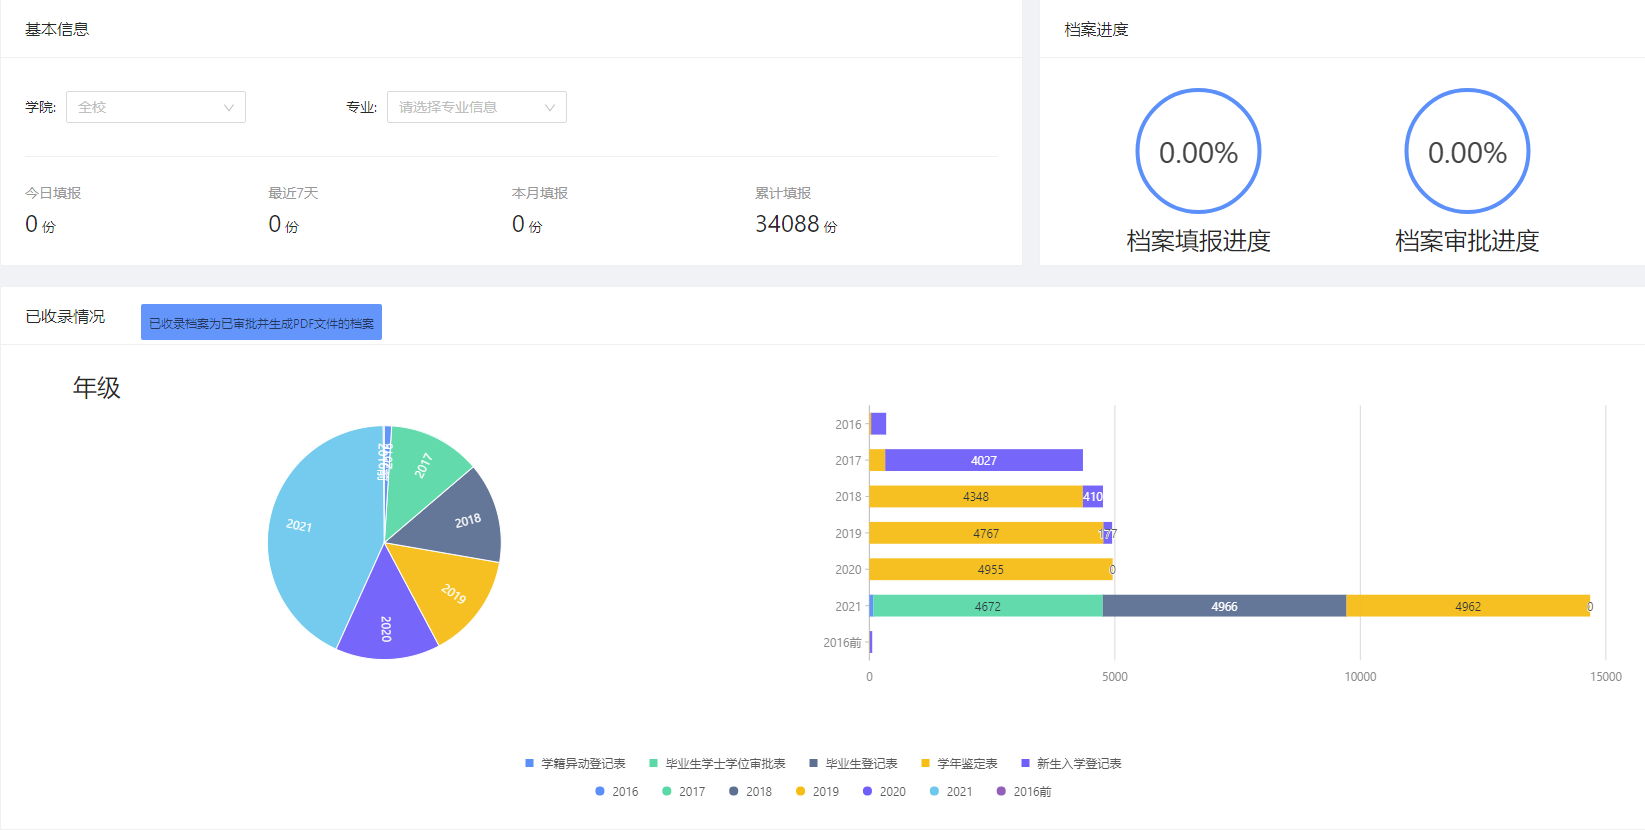Click the blue 已收录档案为已审批并生成PDF文件的档案 button
The height and width of the screenshot is (830, 1645).
(x=261, y=322)
